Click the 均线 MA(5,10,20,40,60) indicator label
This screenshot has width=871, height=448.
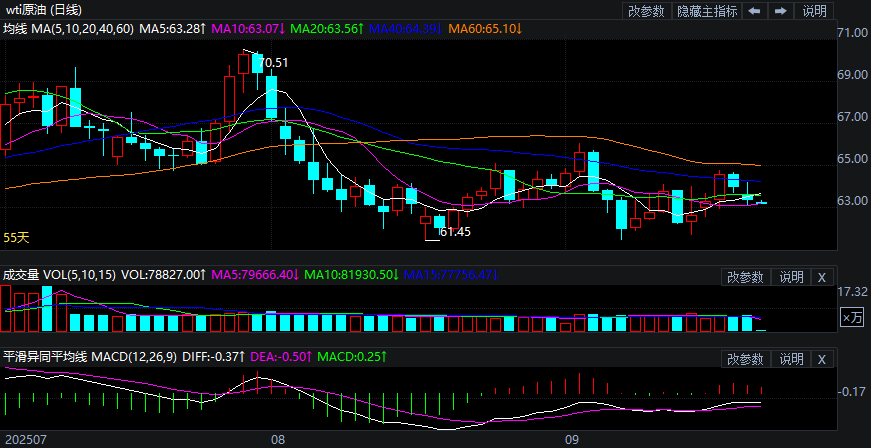click(x=68, y=29)
